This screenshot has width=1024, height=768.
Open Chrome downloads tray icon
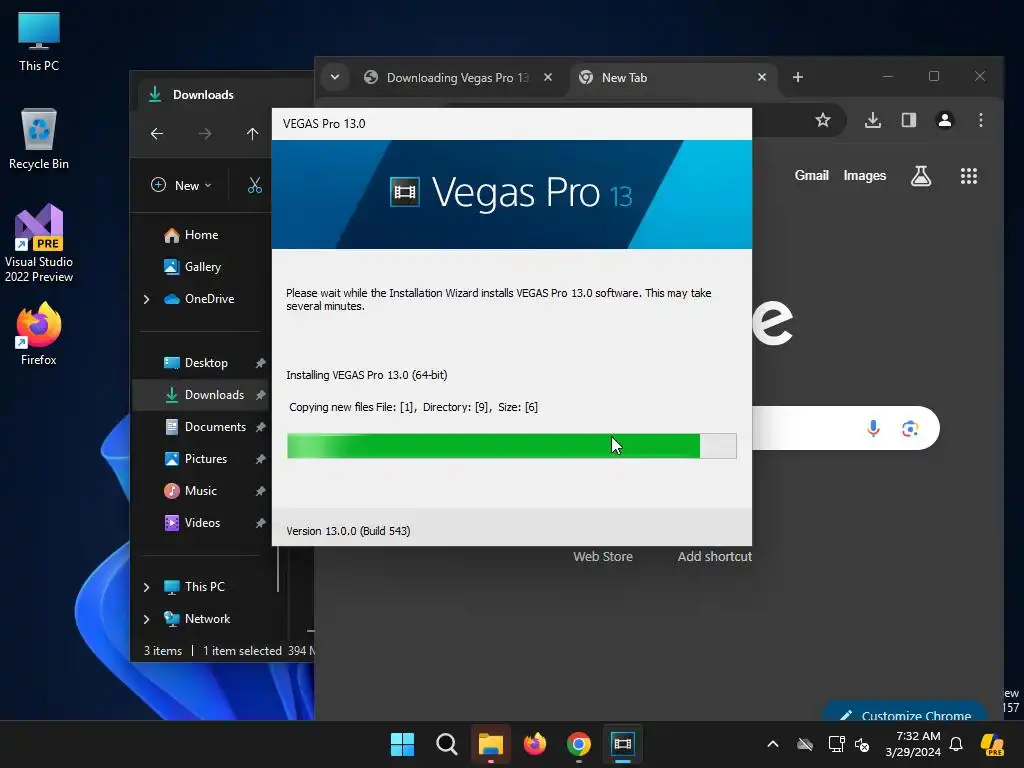coord(872,120)
